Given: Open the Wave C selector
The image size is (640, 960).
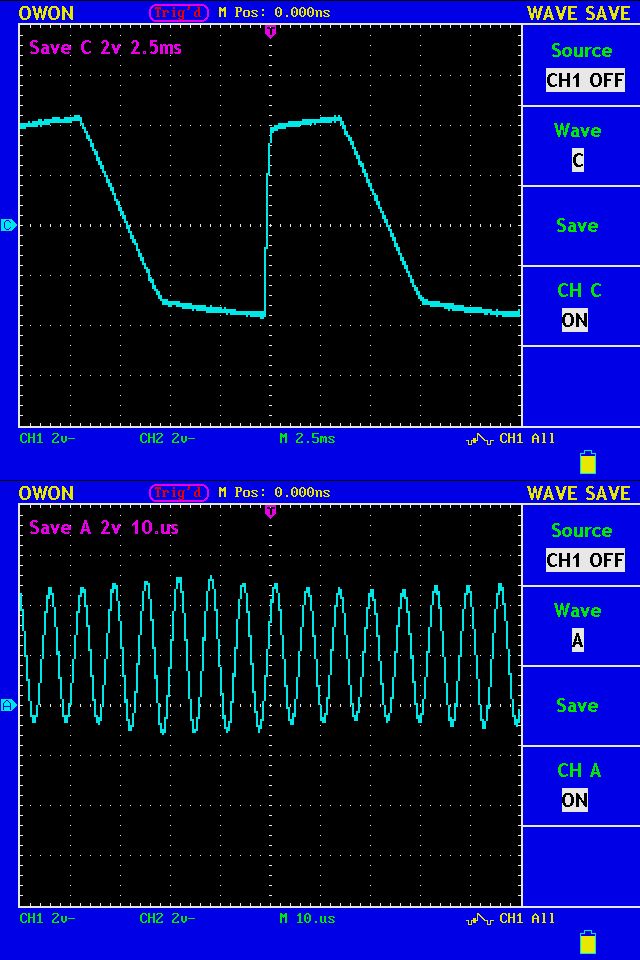Looking at the screenshot, I should pyautogui.click(x=578, y=160).
